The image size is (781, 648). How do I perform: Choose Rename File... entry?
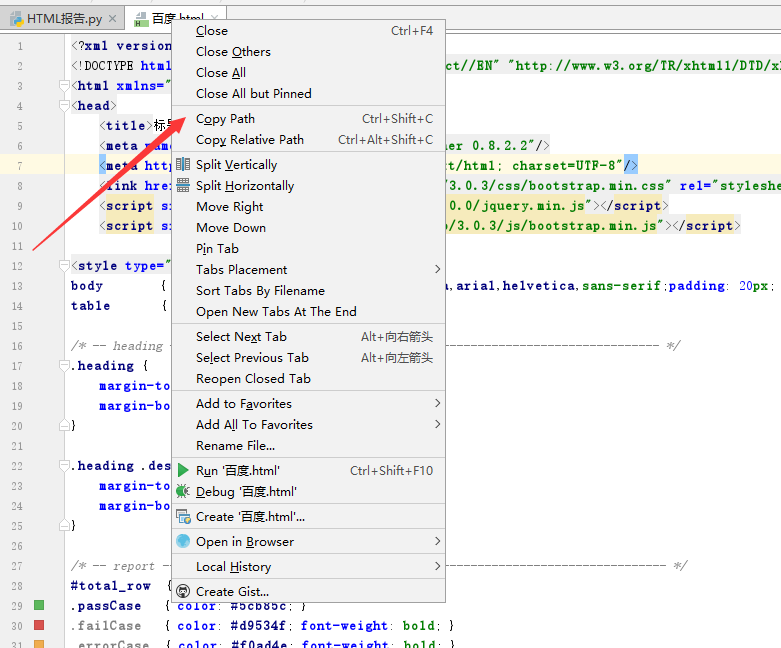point(308,445)
